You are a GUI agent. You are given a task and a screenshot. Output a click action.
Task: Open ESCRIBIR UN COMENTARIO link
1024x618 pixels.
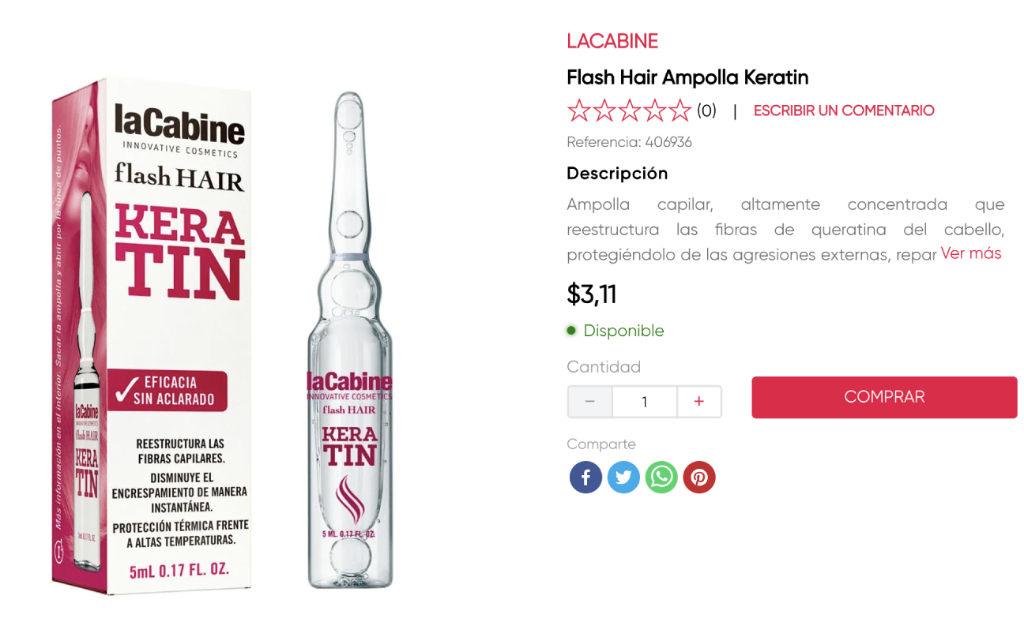(844, 110)
